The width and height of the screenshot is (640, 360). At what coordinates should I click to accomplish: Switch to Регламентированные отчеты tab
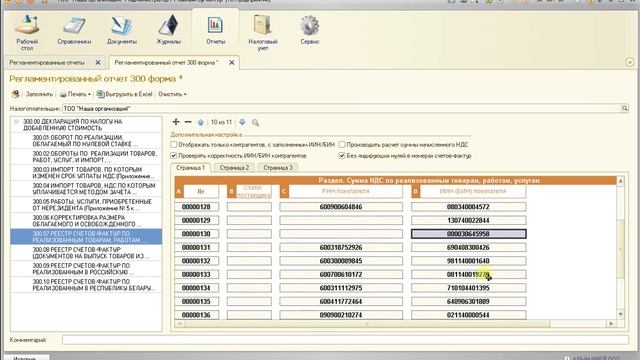click(47, 62)
